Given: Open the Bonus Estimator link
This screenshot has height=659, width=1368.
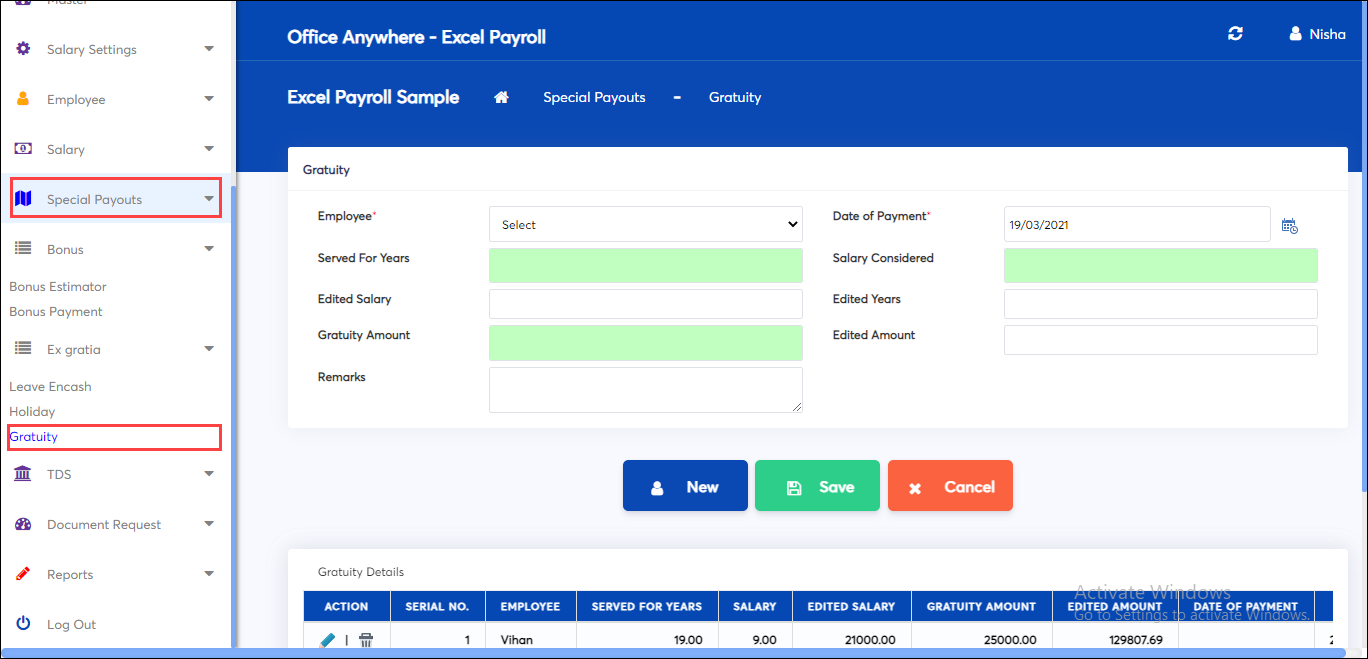Looking at the screenshot, I should coord(58,287).
